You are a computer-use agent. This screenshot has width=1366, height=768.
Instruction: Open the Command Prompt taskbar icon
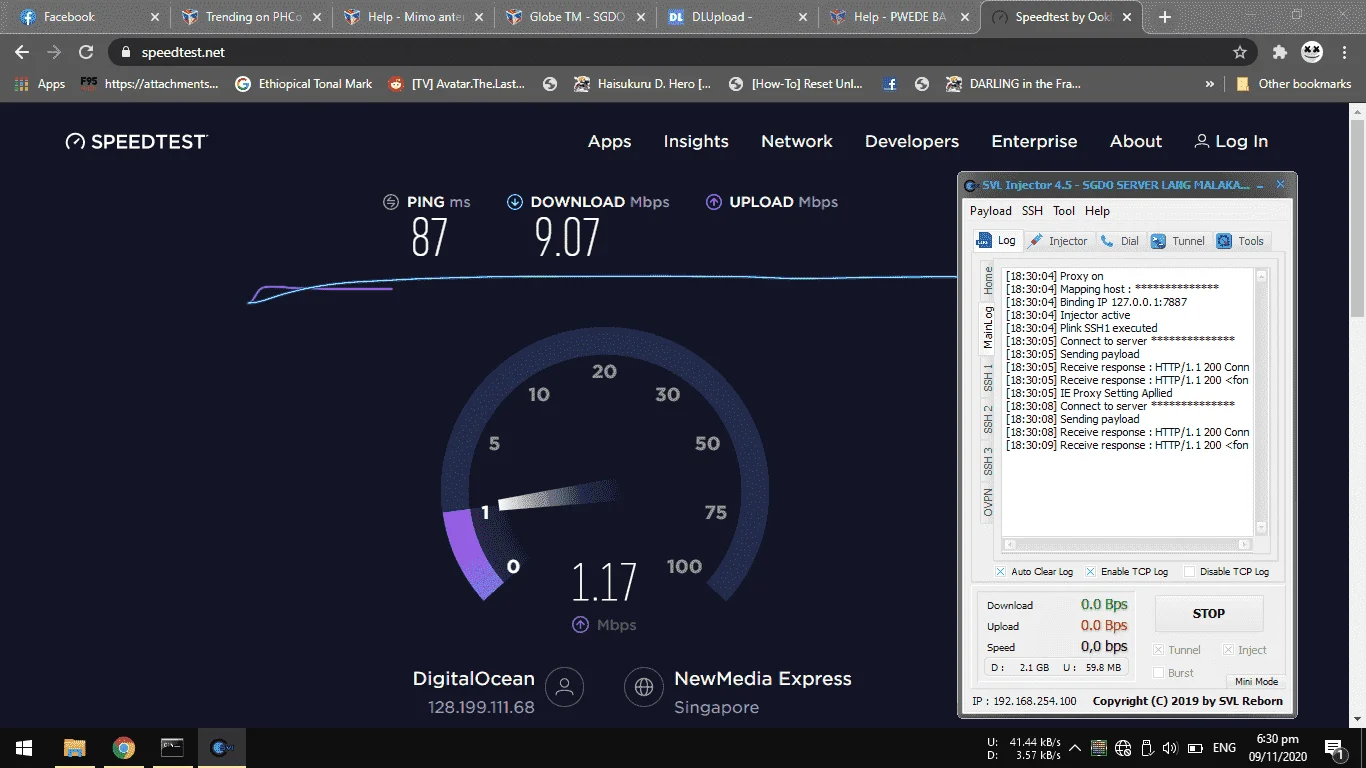[172, 748]
